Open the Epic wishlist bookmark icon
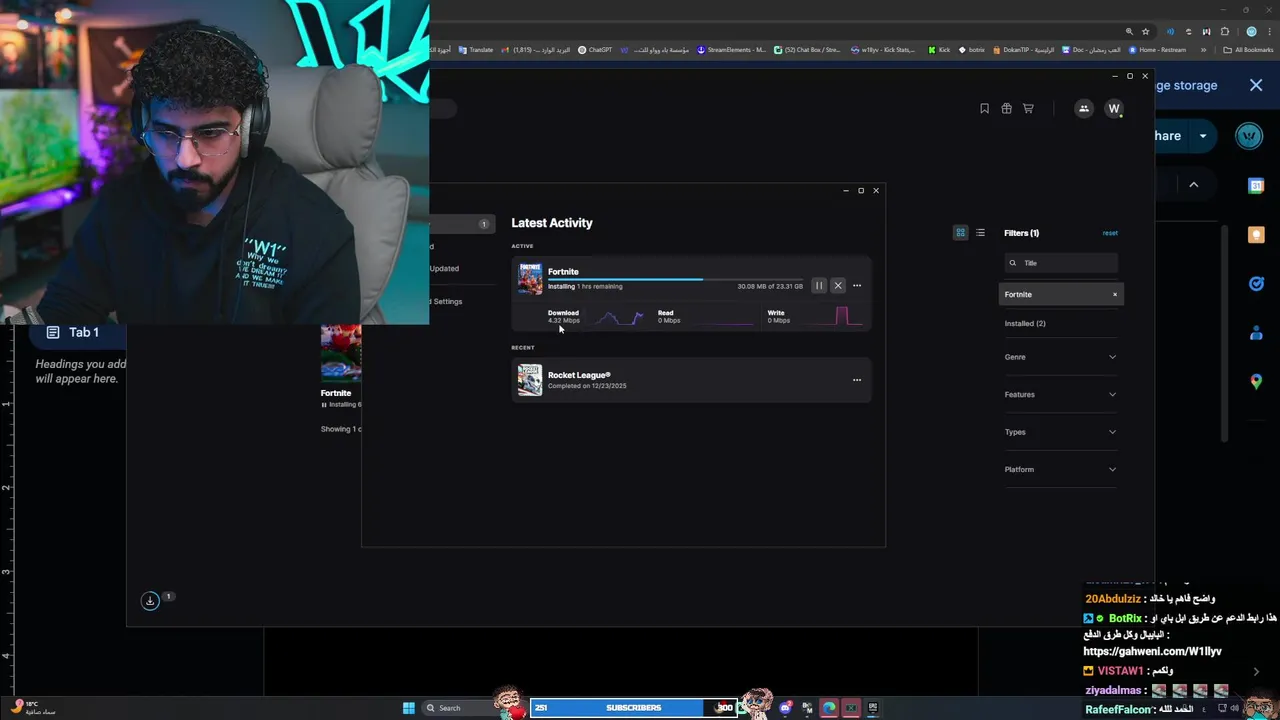This screenshot has width=1280, height=720. 984,108
